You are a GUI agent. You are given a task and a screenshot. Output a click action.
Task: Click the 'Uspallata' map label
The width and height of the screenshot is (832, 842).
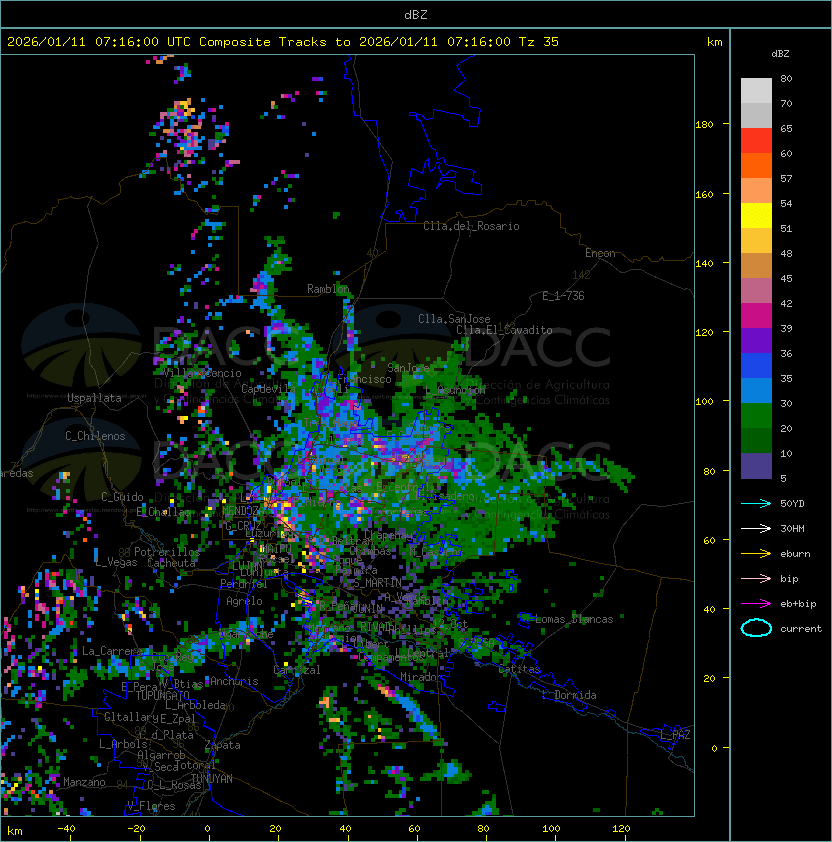94,398
